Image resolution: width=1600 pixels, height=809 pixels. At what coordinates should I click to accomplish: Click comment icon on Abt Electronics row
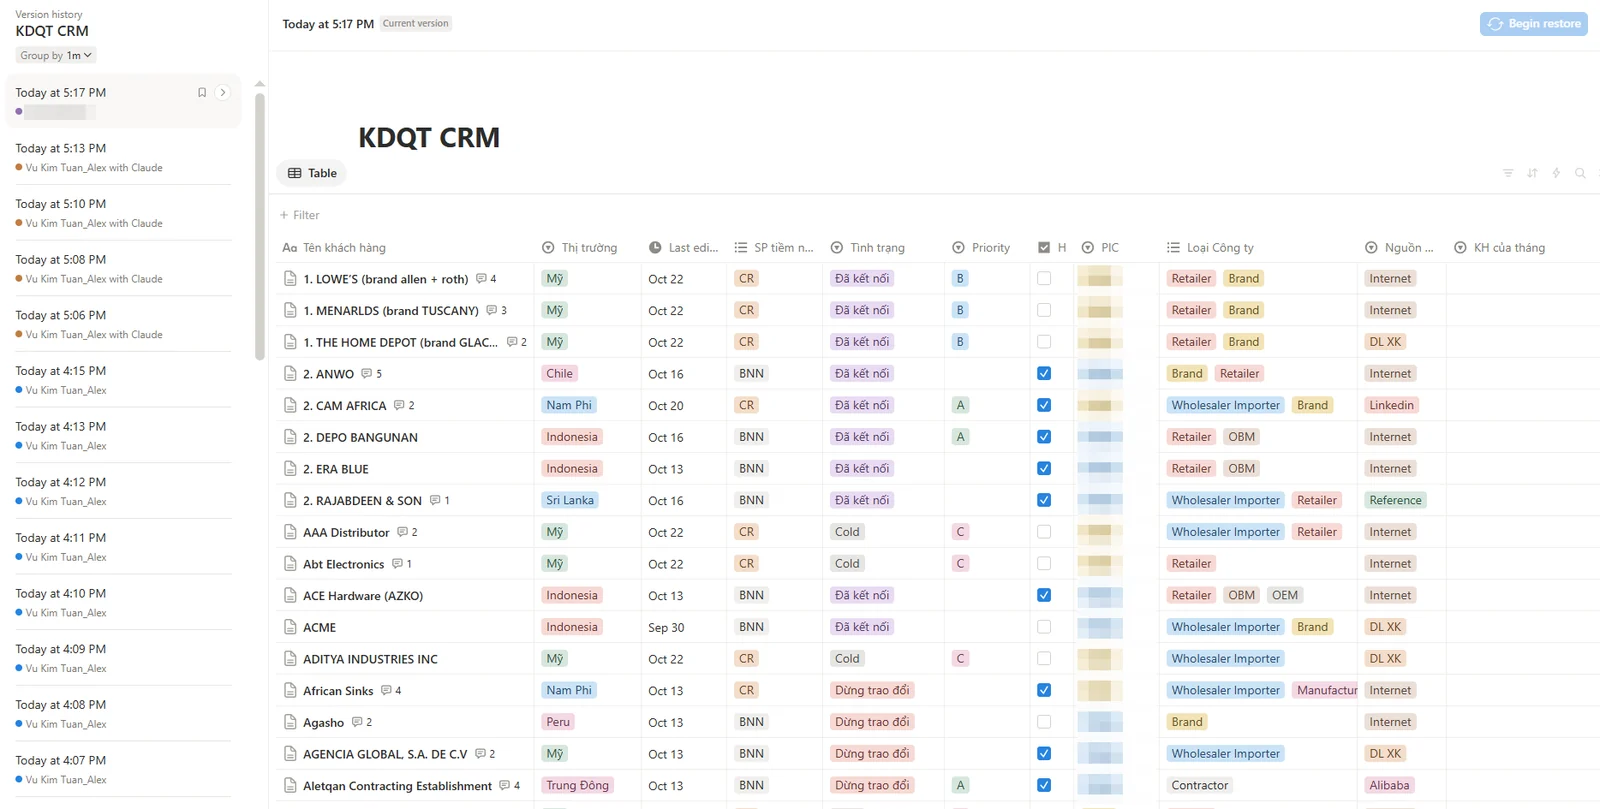pyautogui.click(x=397, y=564)
